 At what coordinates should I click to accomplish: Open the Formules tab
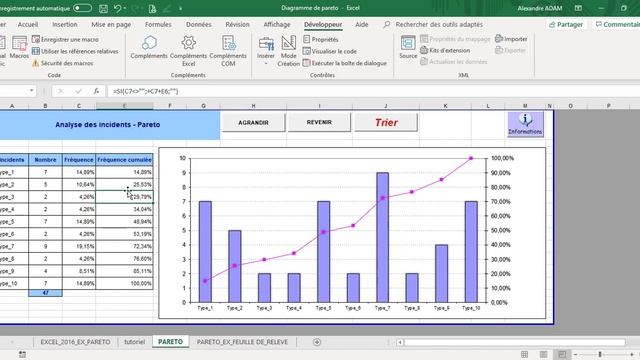click(158, 24)
